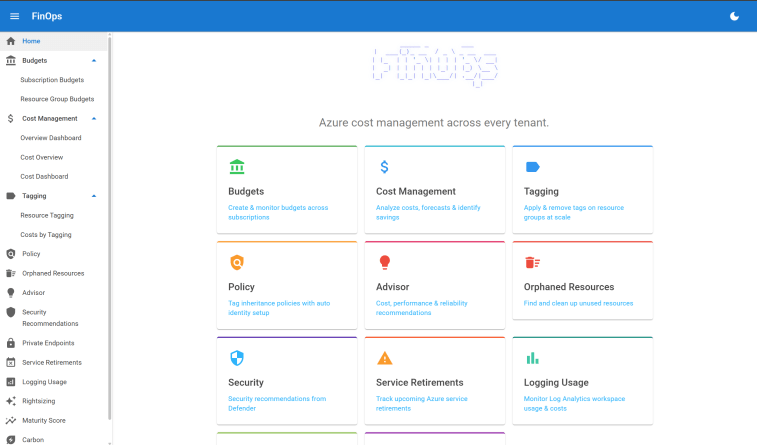Collapse the Budgets sidebar section

click(94, 61)
